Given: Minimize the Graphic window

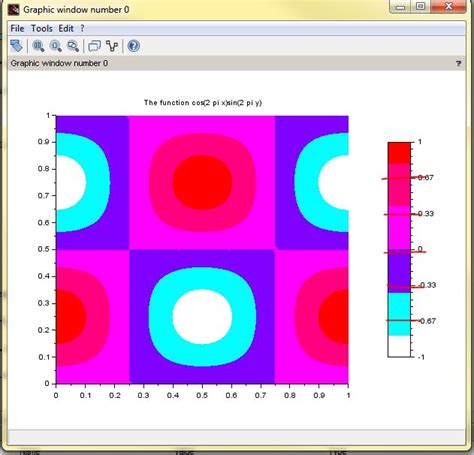Looking at the screenshot, I should [x=401, y=7].
